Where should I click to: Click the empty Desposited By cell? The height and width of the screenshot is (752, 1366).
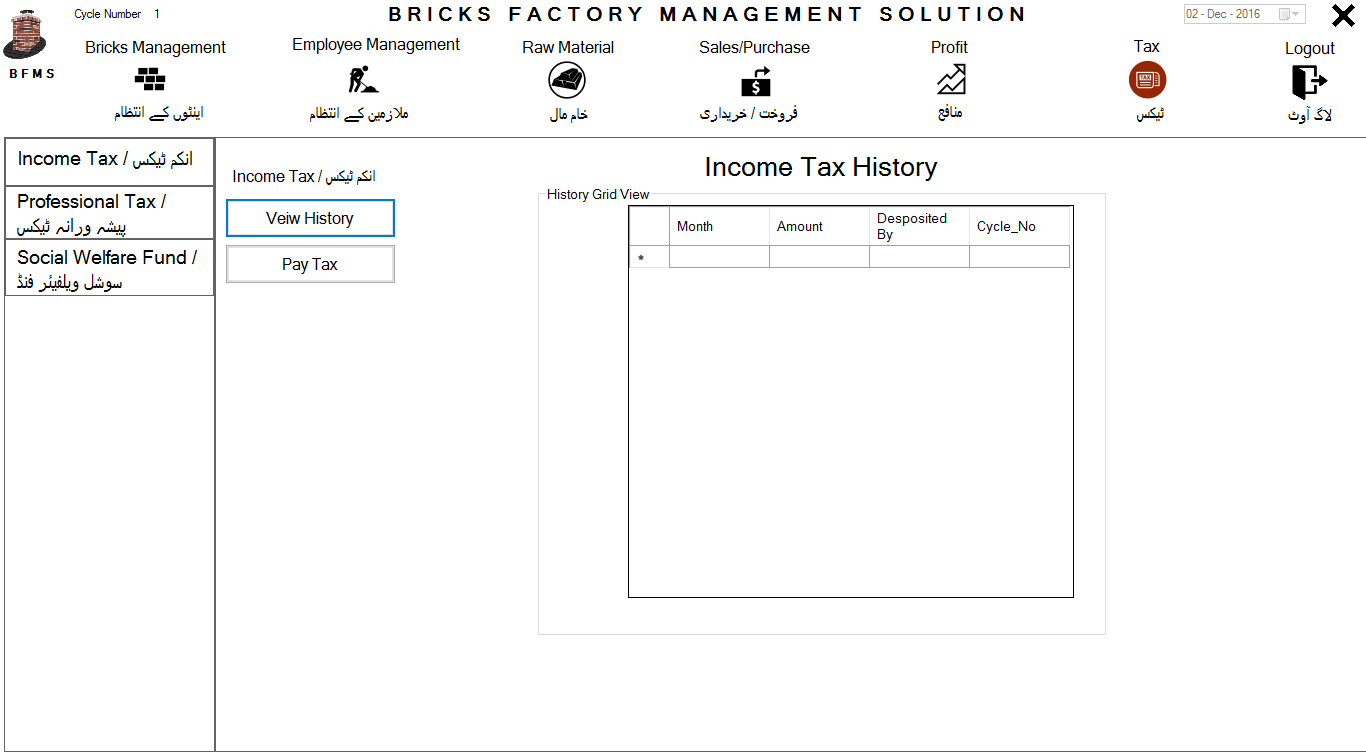919,257
